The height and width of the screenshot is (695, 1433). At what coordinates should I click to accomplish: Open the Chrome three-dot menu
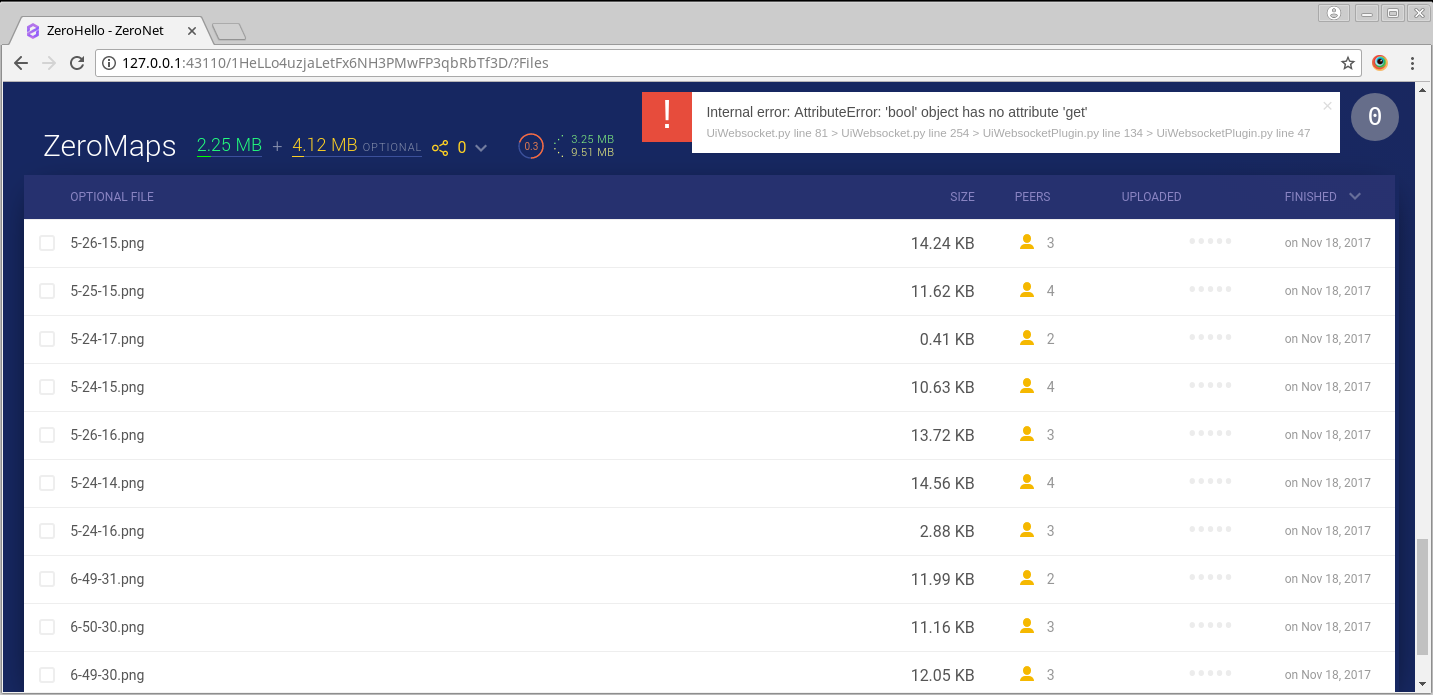[1412, 63]
